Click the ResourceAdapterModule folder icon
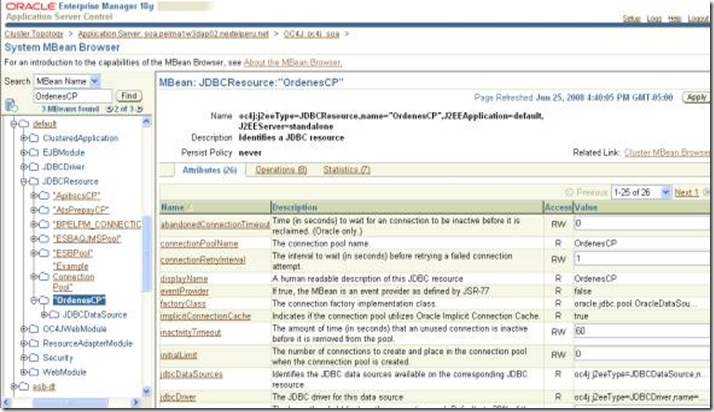The height and width of the screenshot is (412, 714). pyautogui.click(x=34, y=343)
